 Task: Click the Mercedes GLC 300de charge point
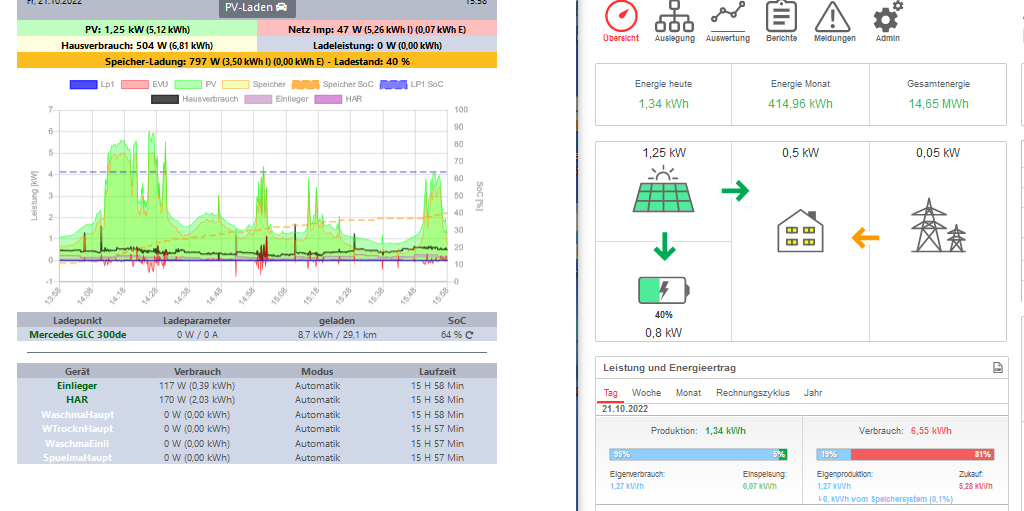coord(78,335)
